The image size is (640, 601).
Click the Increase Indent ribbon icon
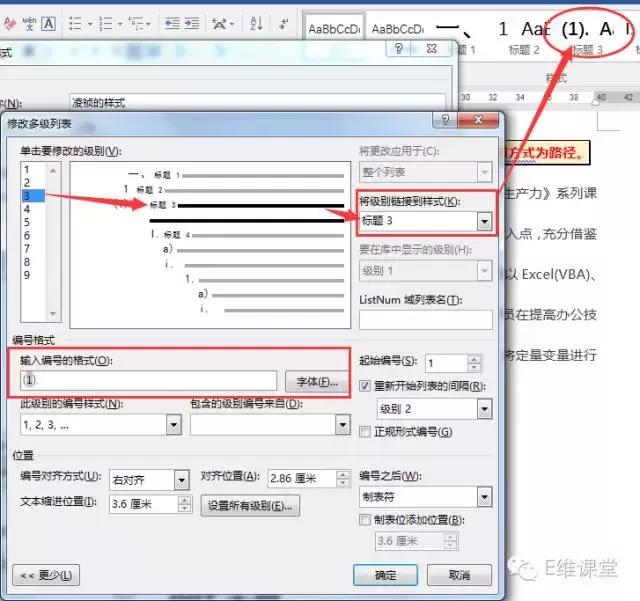[191, 24]
